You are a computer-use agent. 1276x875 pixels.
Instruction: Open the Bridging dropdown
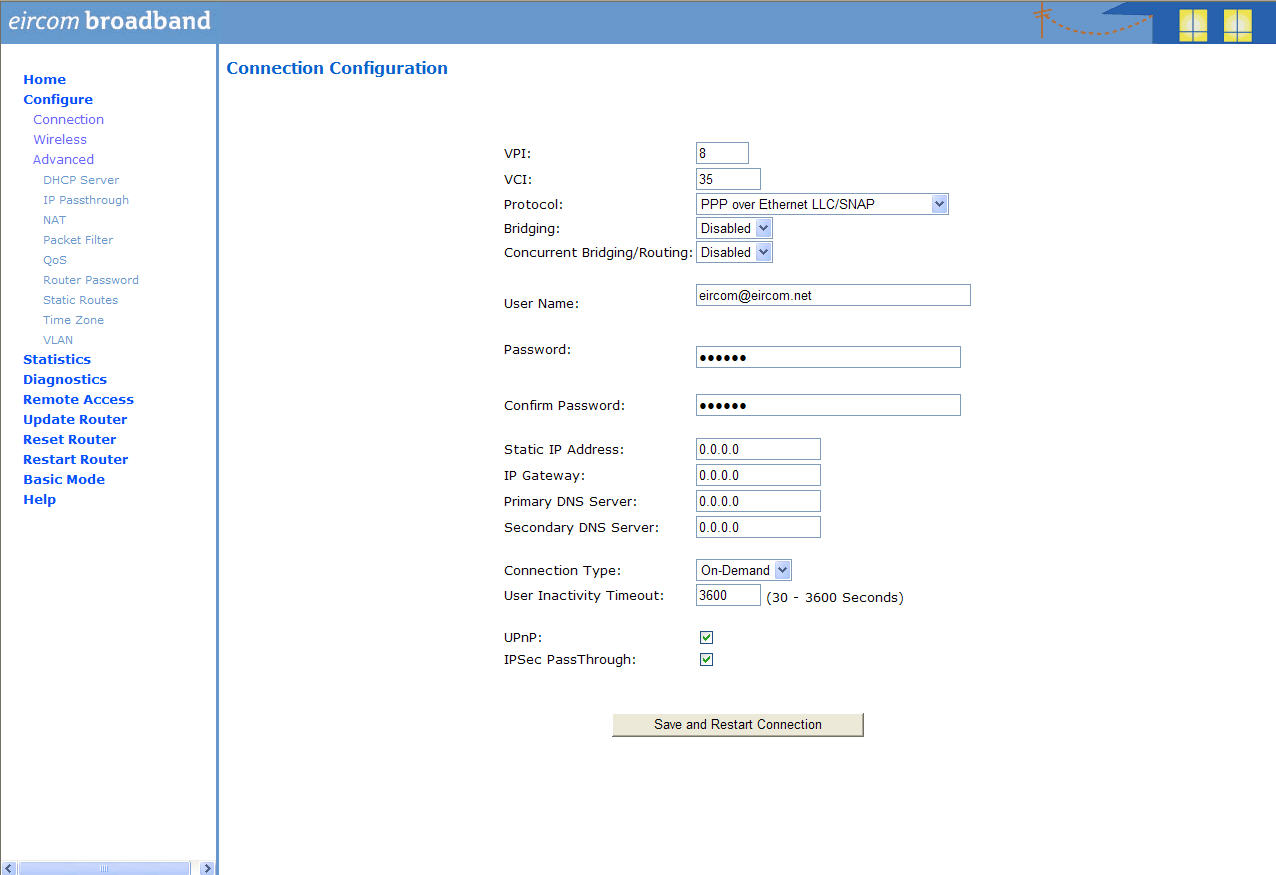(763, 228)
